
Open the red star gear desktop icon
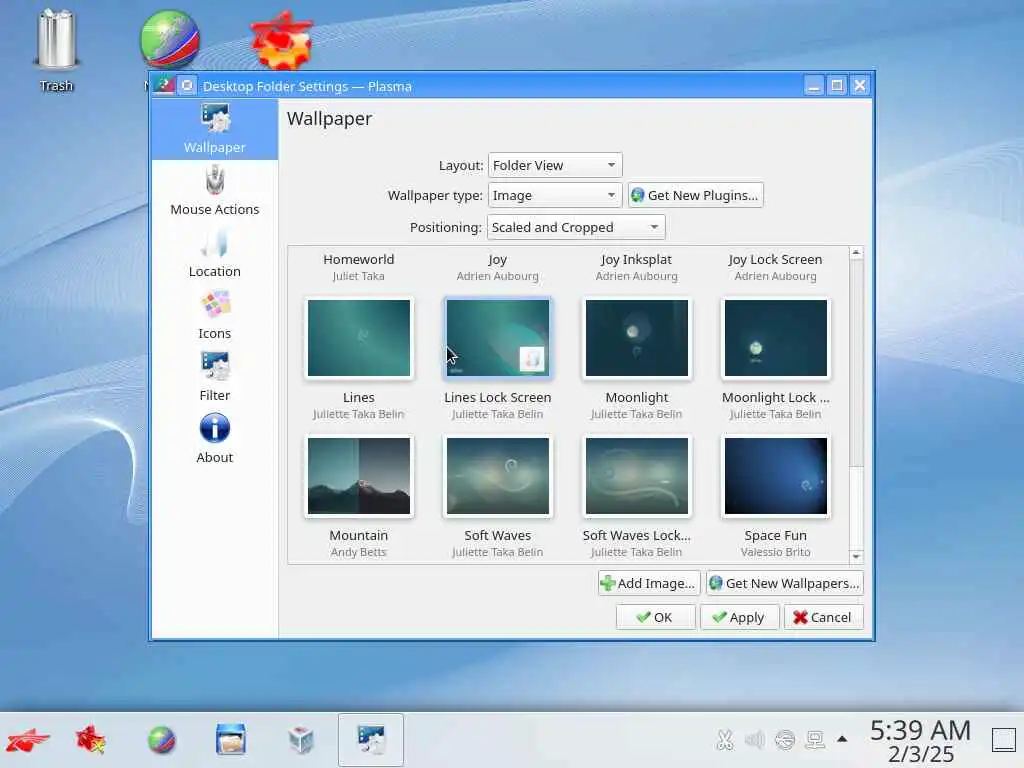point(282,40)
